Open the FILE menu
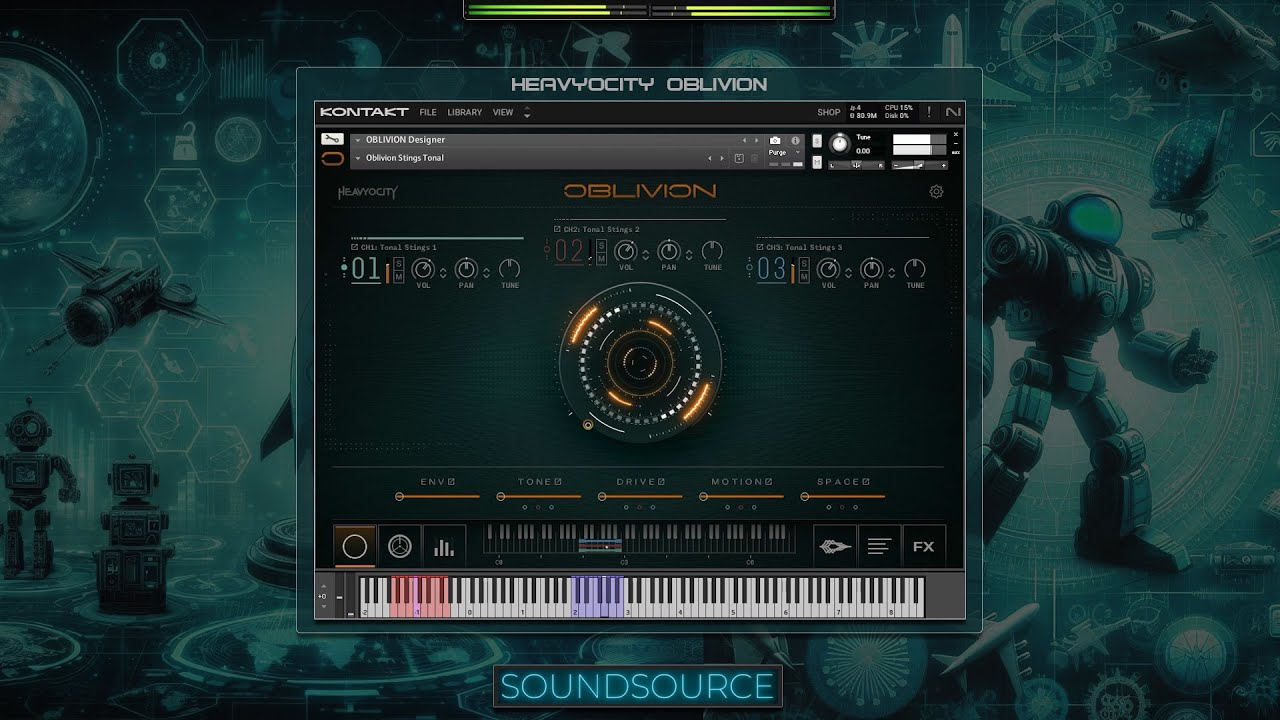This screenshot has height=720, width=1280. coord(428,112)
